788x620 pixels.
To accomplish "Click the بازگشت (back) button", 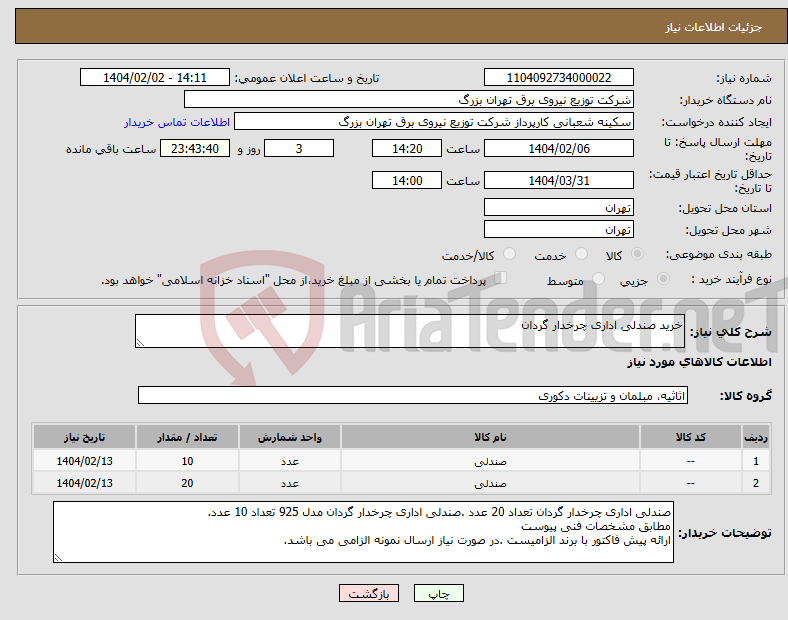I will tap(369, 593).
